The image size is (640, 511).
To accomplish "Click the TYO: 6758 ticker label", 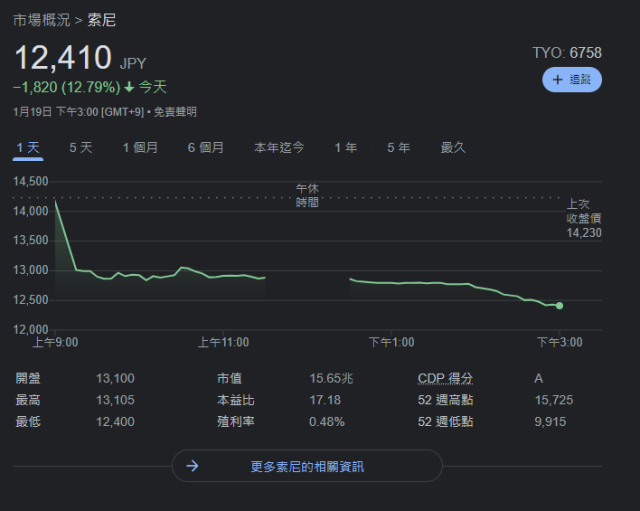I will [567, 53].
